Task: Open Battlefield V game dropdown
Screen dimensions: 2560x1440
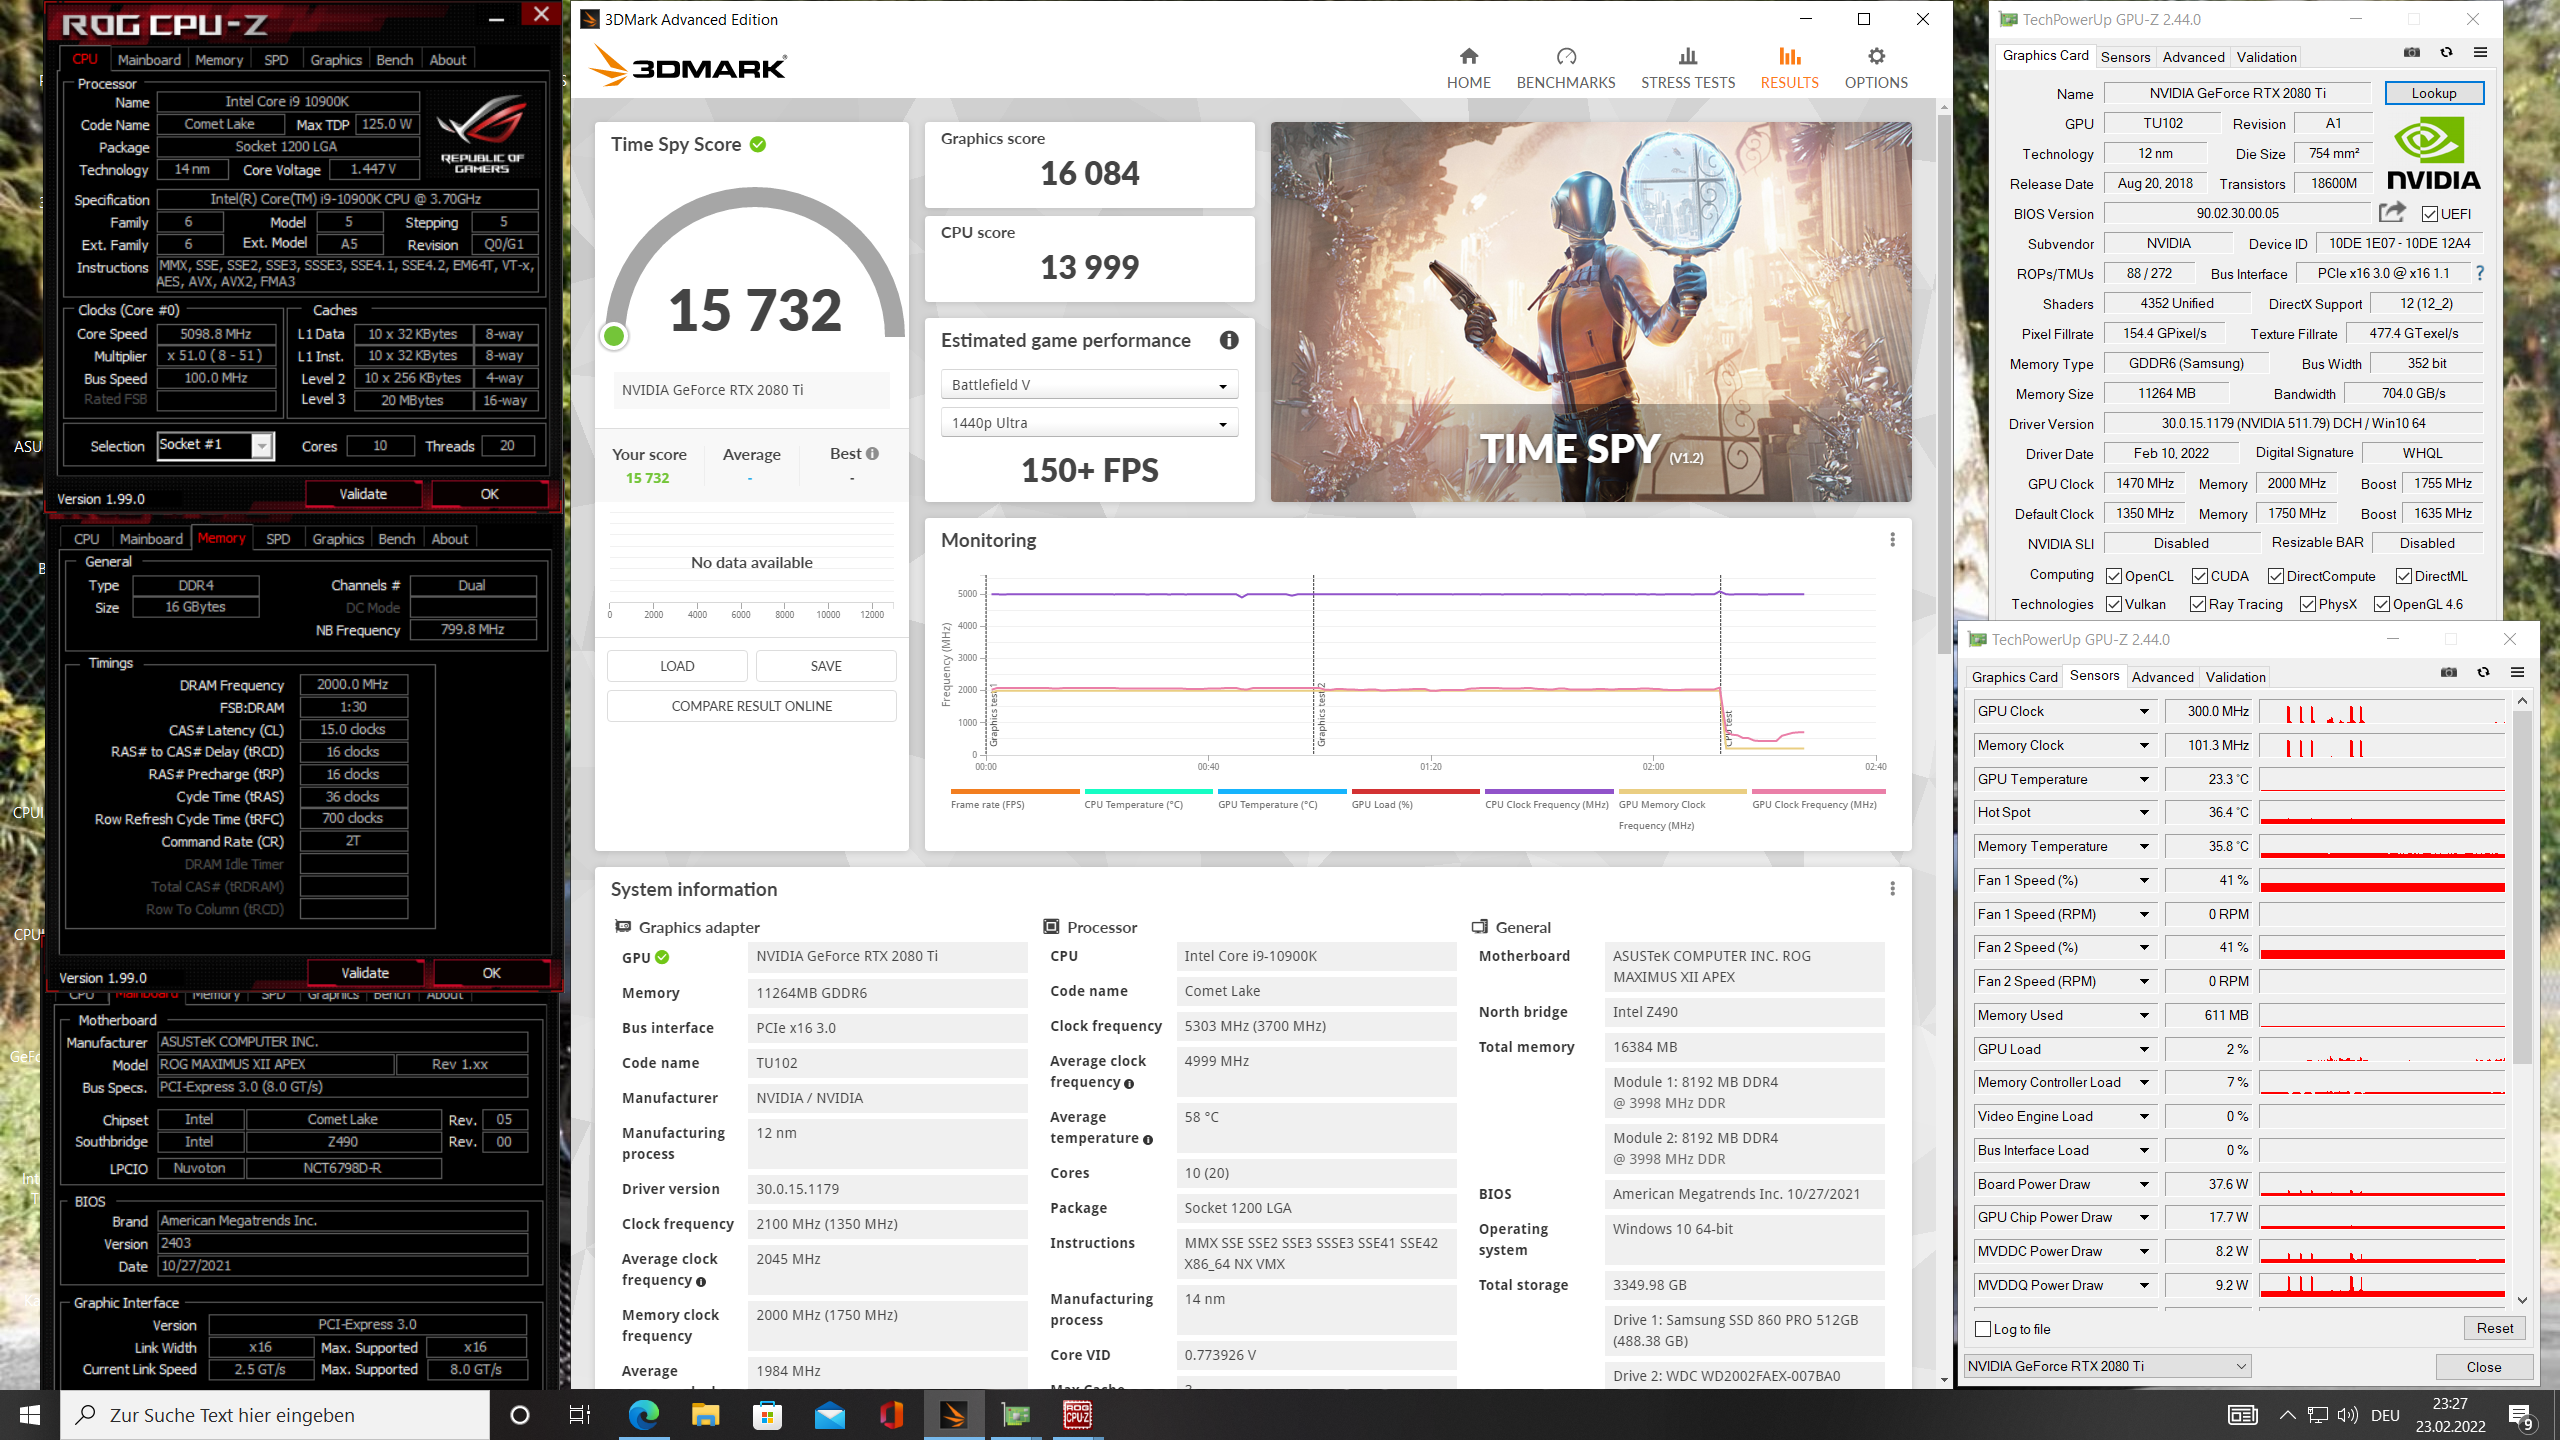Action: coord(1089,385)
